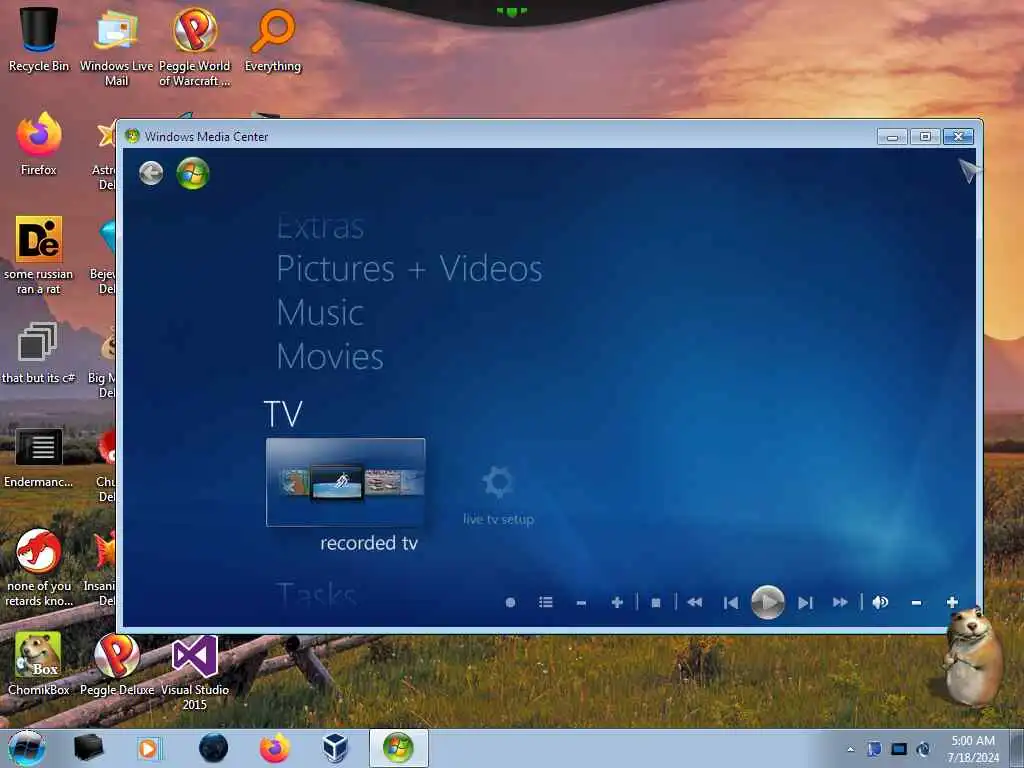This screenshot has width=1024, height=768.
Task: Select Pictures + Videos menu entry
Action: (x=409, y=268)
